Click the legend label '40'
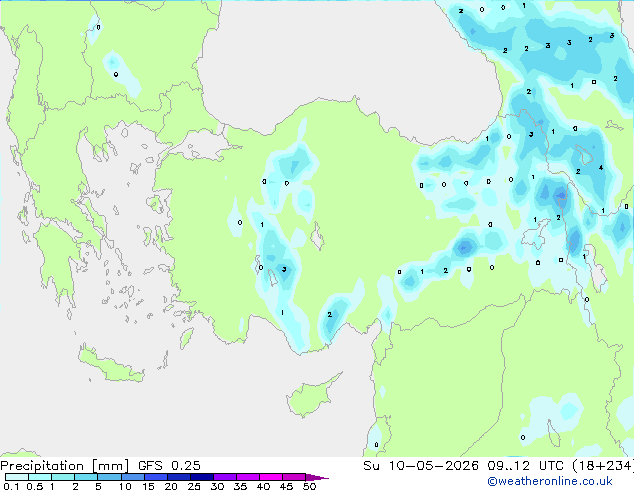This screenshot has height=490, width=634. 263,486
